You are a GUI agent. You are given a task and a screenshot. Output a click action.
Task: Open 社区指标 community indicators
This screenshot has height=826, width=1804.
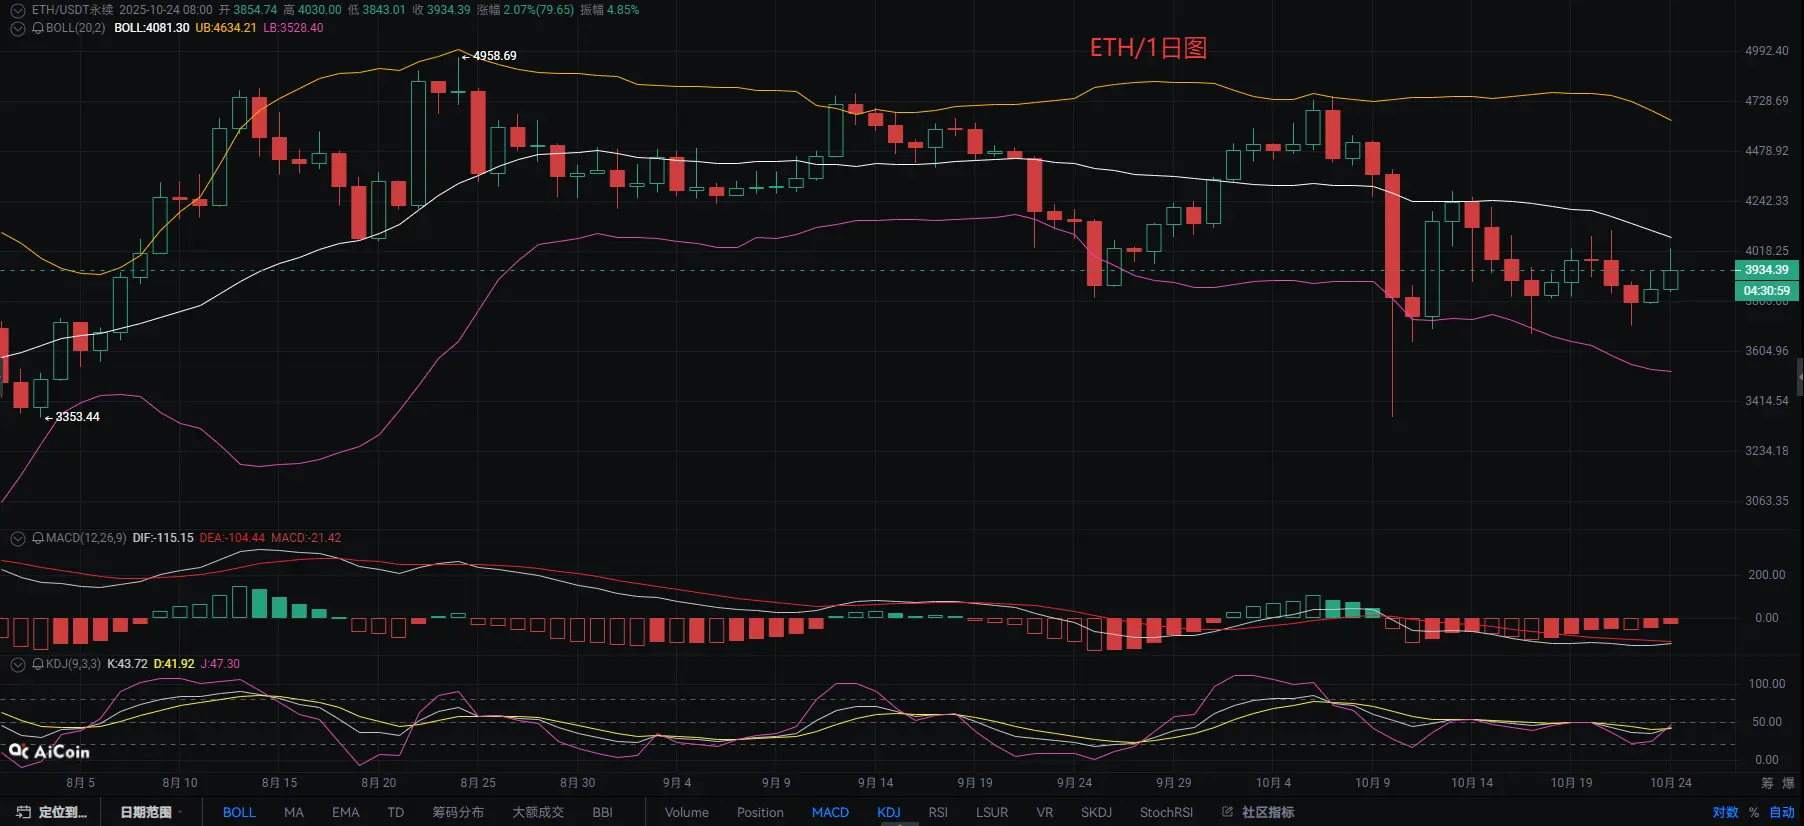click(x=1268, y=812)
